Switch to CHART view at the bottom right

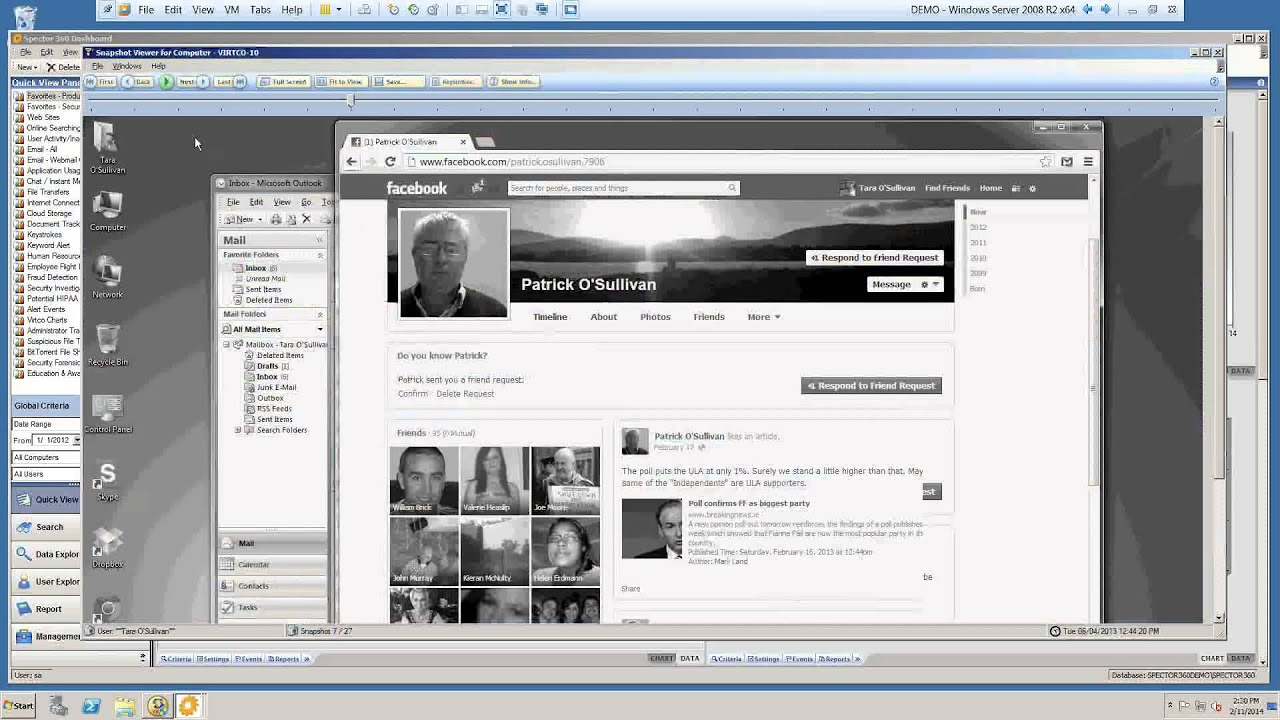point(1212,658)
